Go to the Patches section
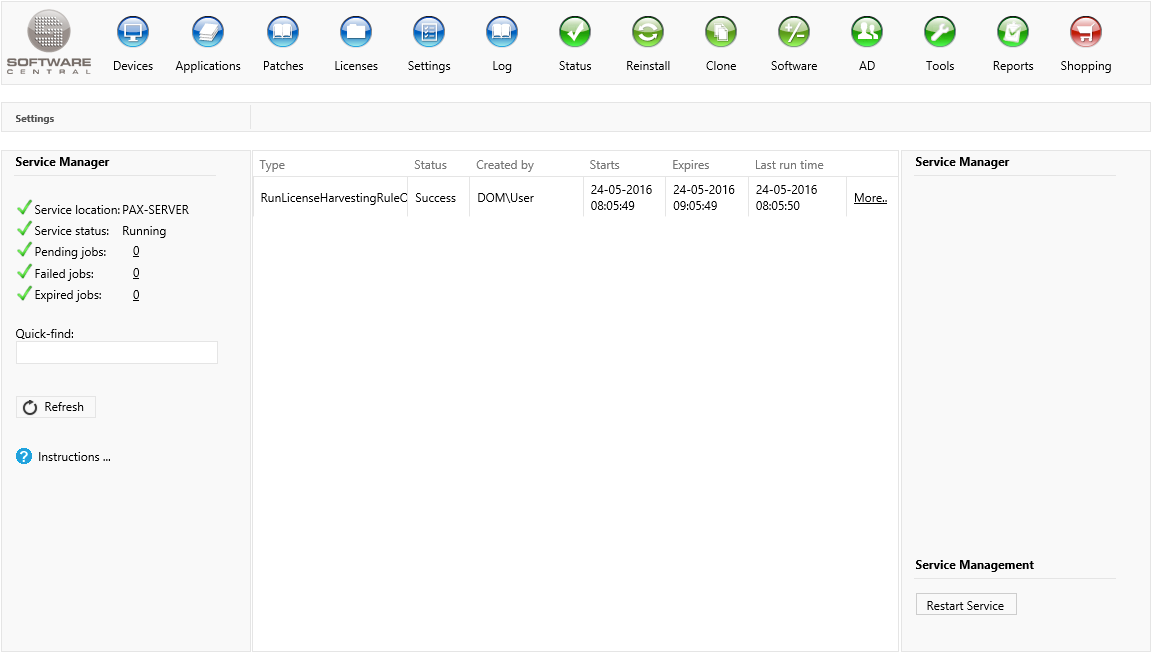The image size is (1155, 655). click(283, 33)
